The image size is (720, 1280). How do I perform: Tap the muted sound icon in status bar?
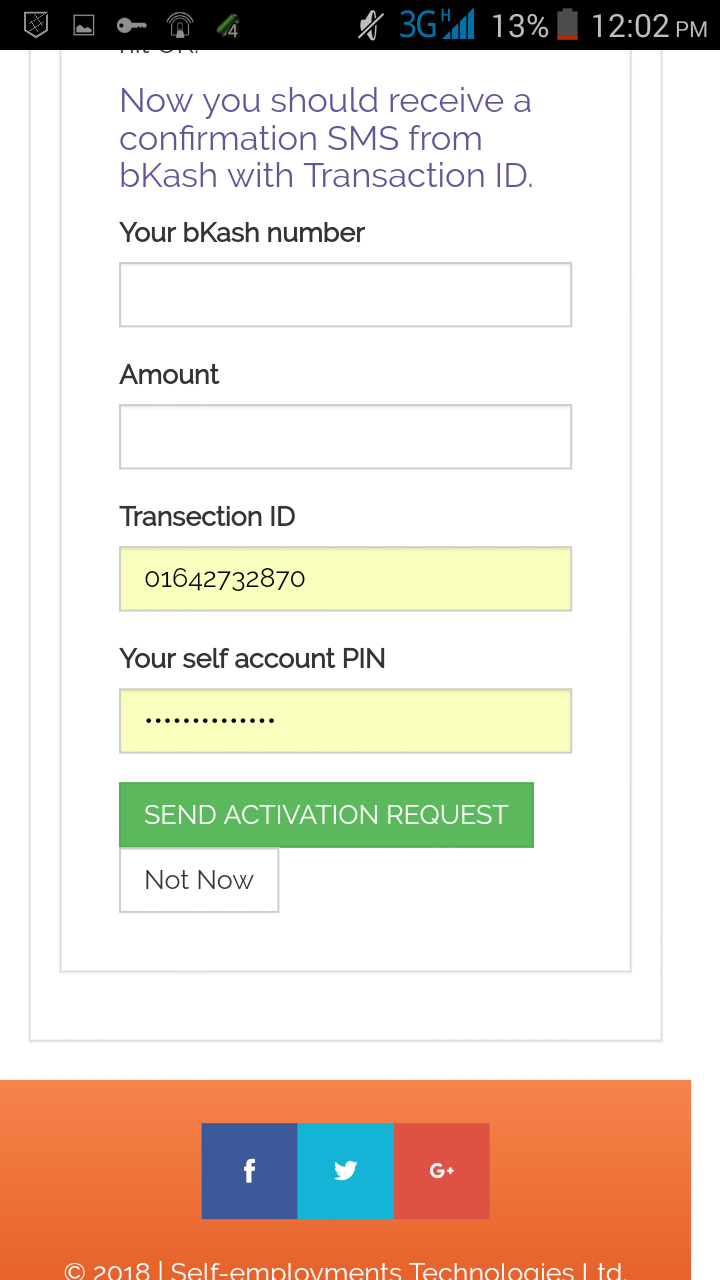pyautogui.click(x=371, y=25)
